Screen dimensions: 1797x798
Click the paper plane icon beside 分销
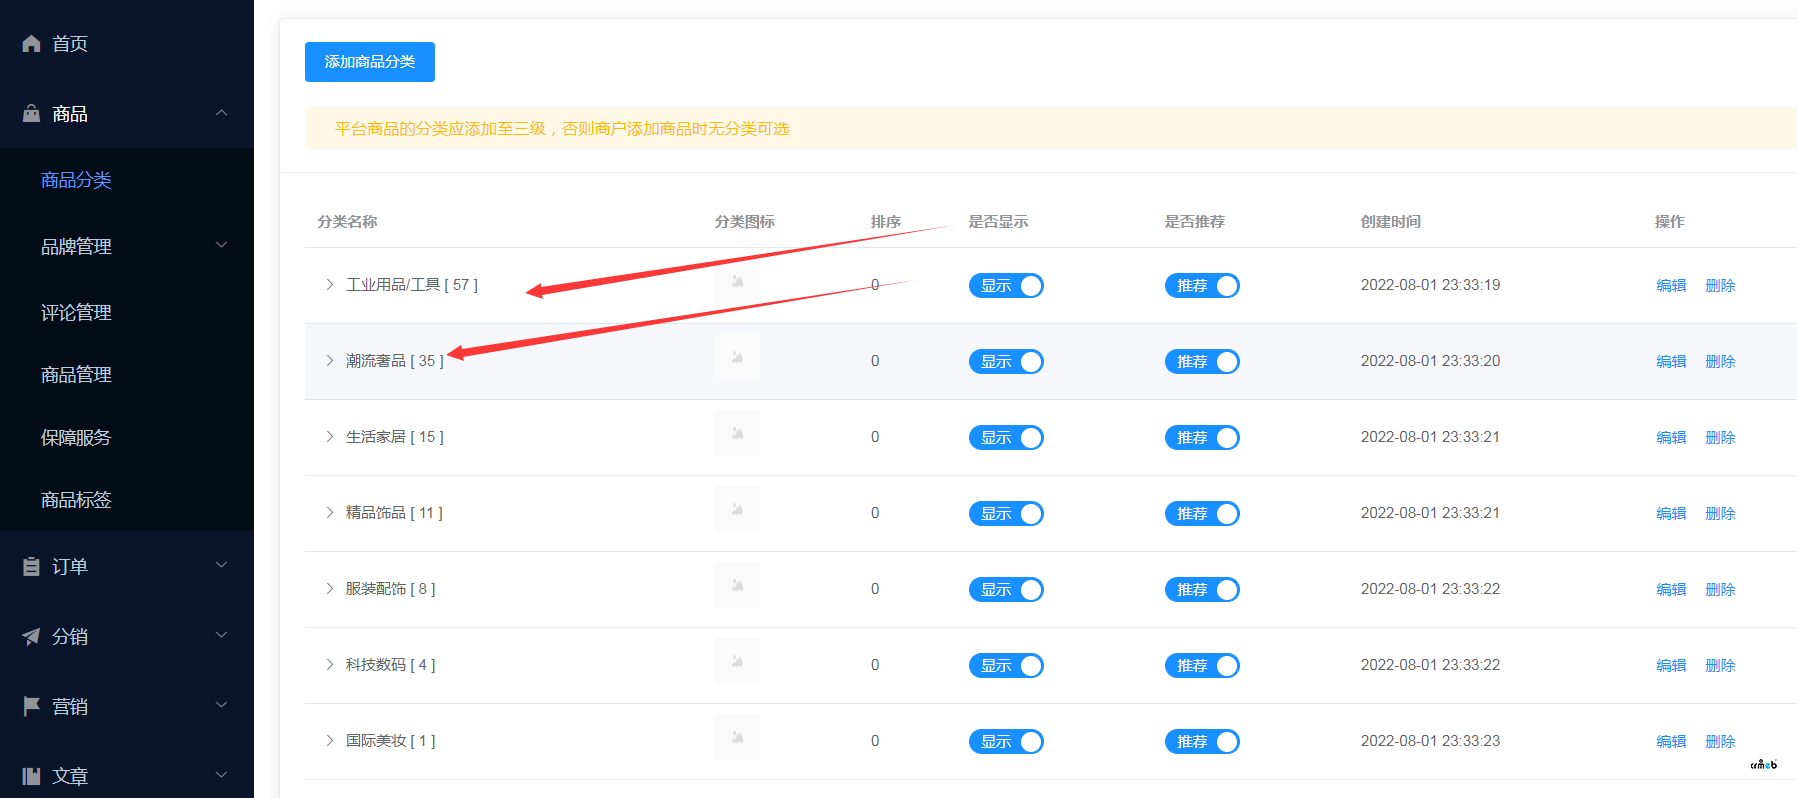31,637
